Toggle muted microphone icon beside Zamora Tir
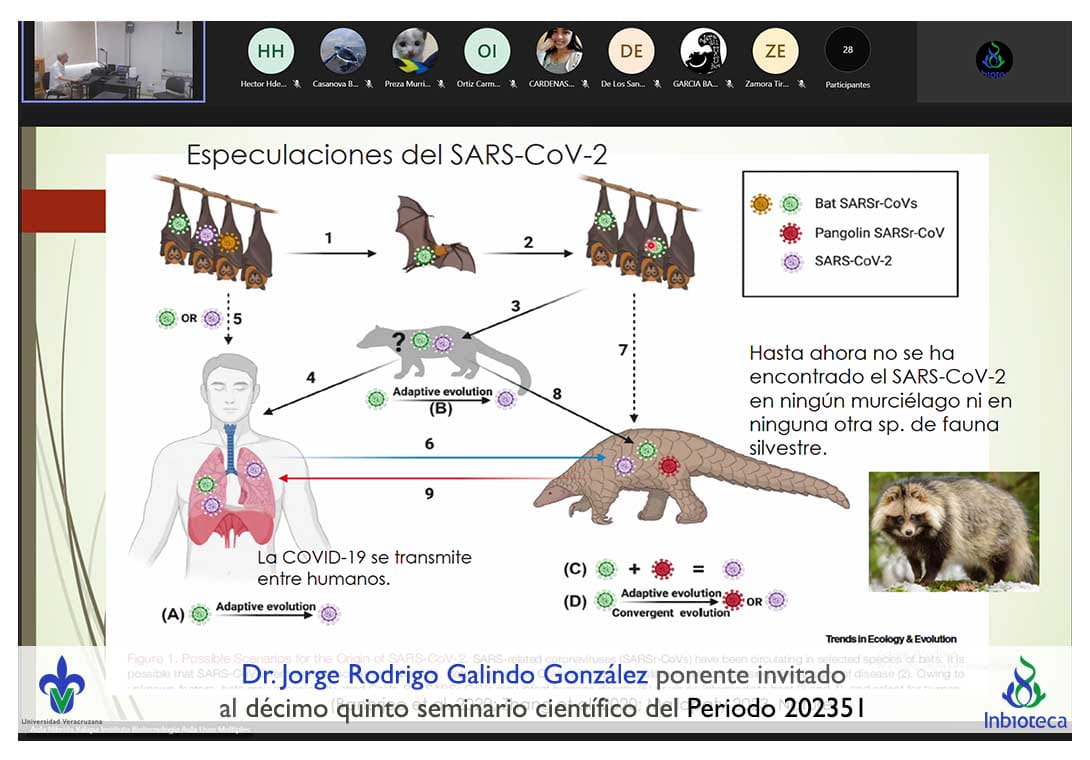Image resolution: width=1090 pixels, height=760 pixels. pos(801,85)
